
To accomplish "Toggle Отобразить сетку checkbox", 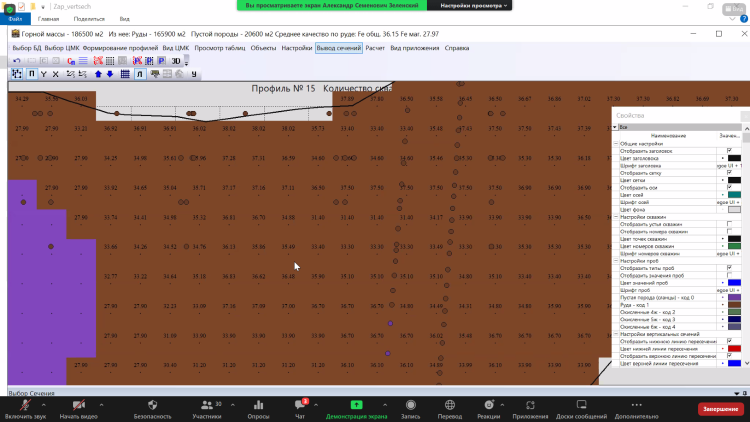I will pos(729,172).
